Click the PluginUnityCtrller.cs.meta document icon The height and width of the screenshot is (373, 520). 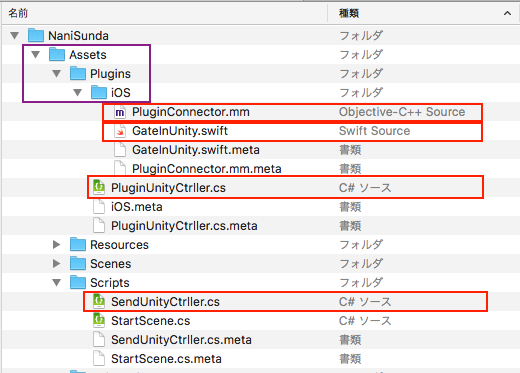click(x=99, y=226)
